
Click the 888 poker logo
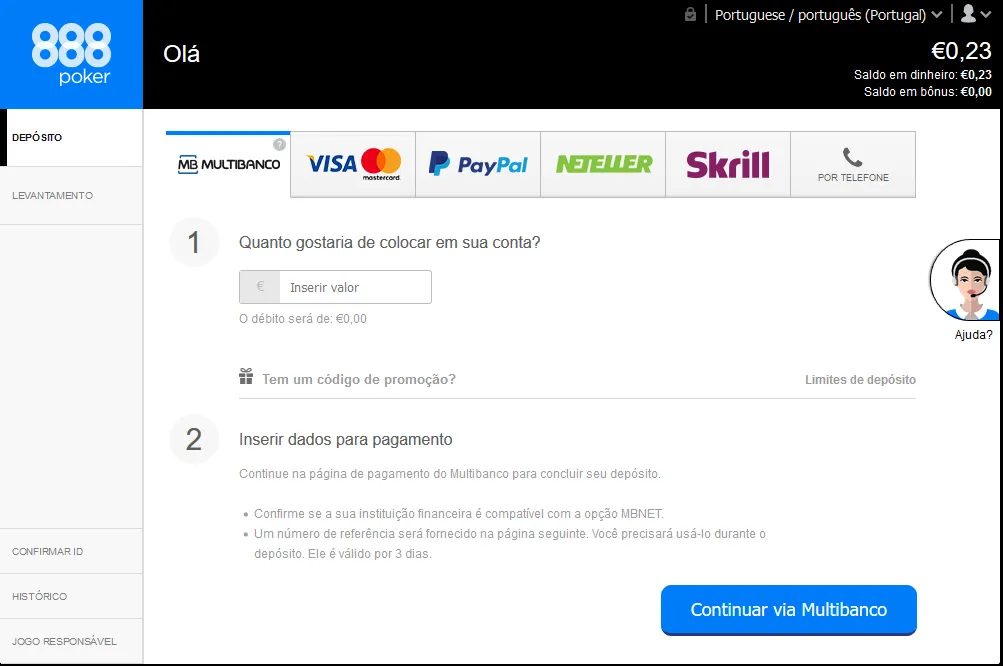pos(71,54)
